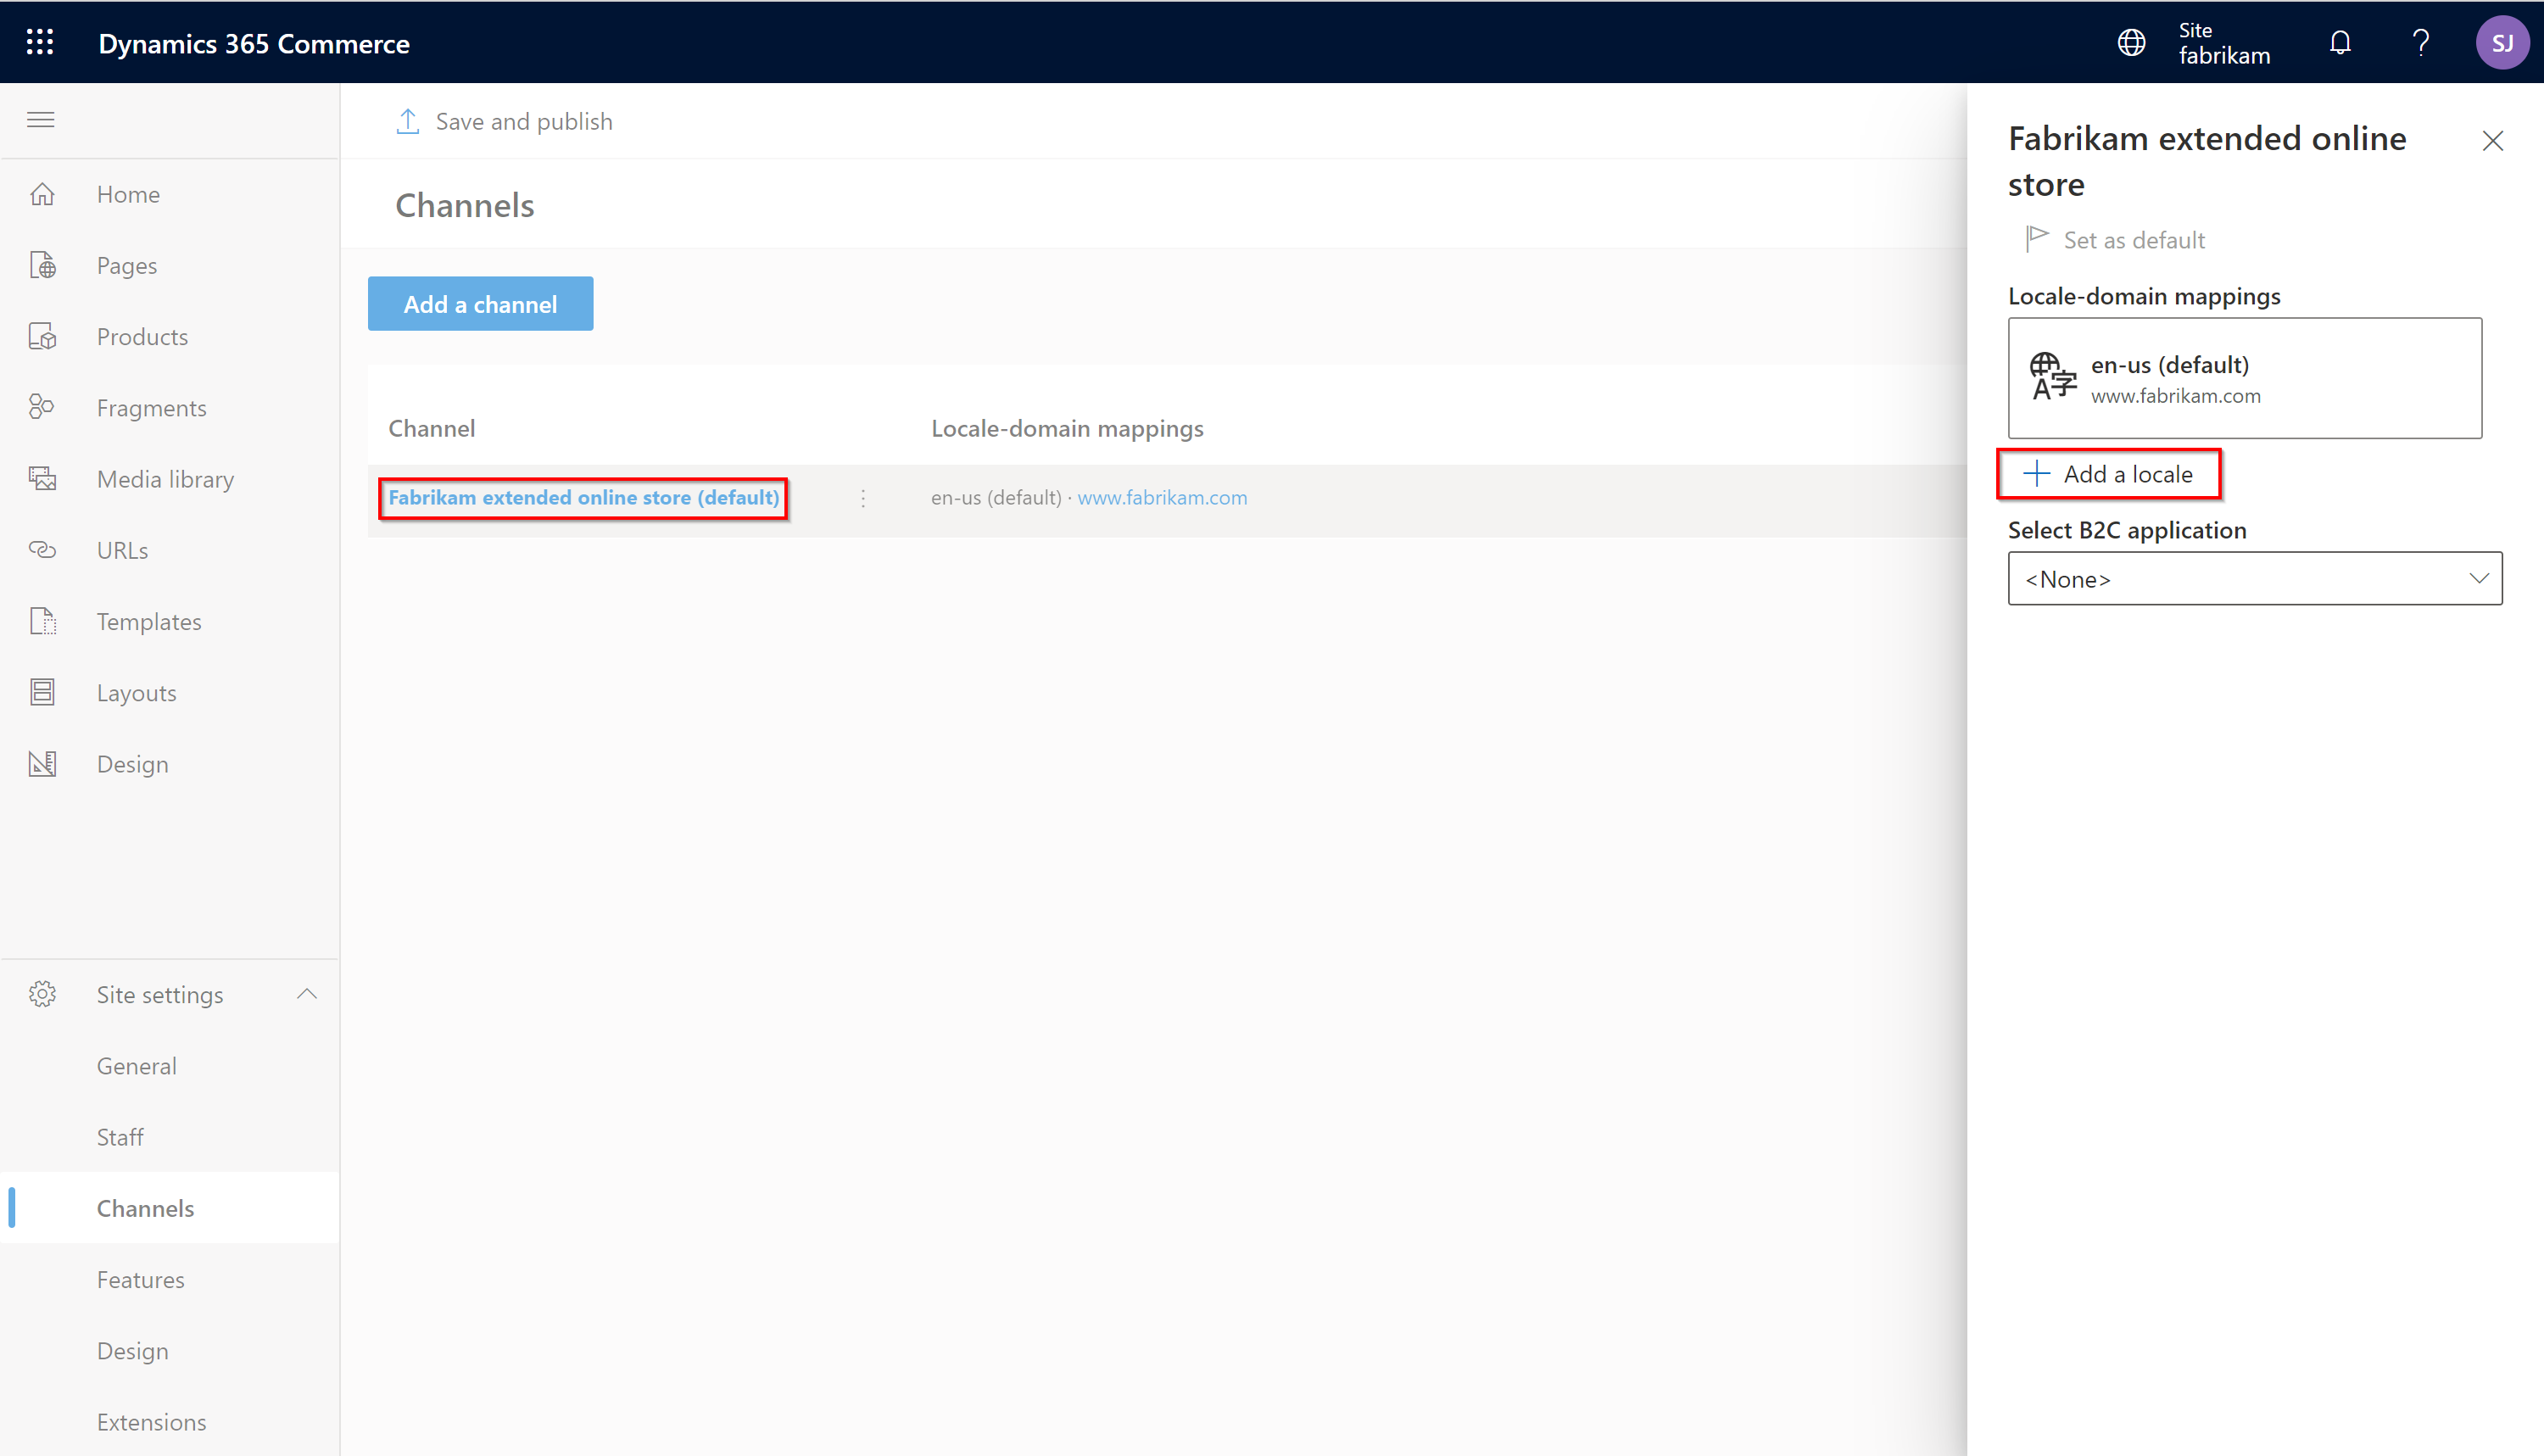This screenshot has height=1456, width=2544.
Task: Select the General settings menu item
Action: tap(137, 1064)
